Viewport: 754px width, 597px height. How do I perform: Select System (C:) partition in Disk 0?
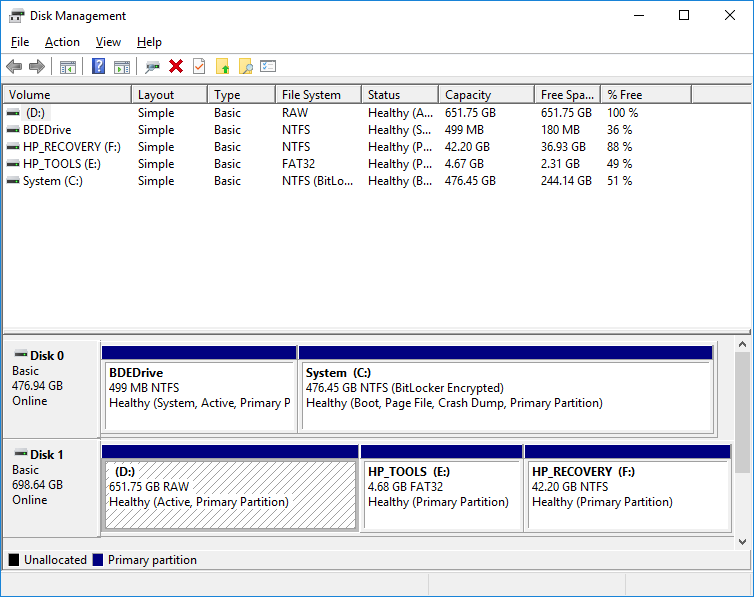(x=505, y=395)
